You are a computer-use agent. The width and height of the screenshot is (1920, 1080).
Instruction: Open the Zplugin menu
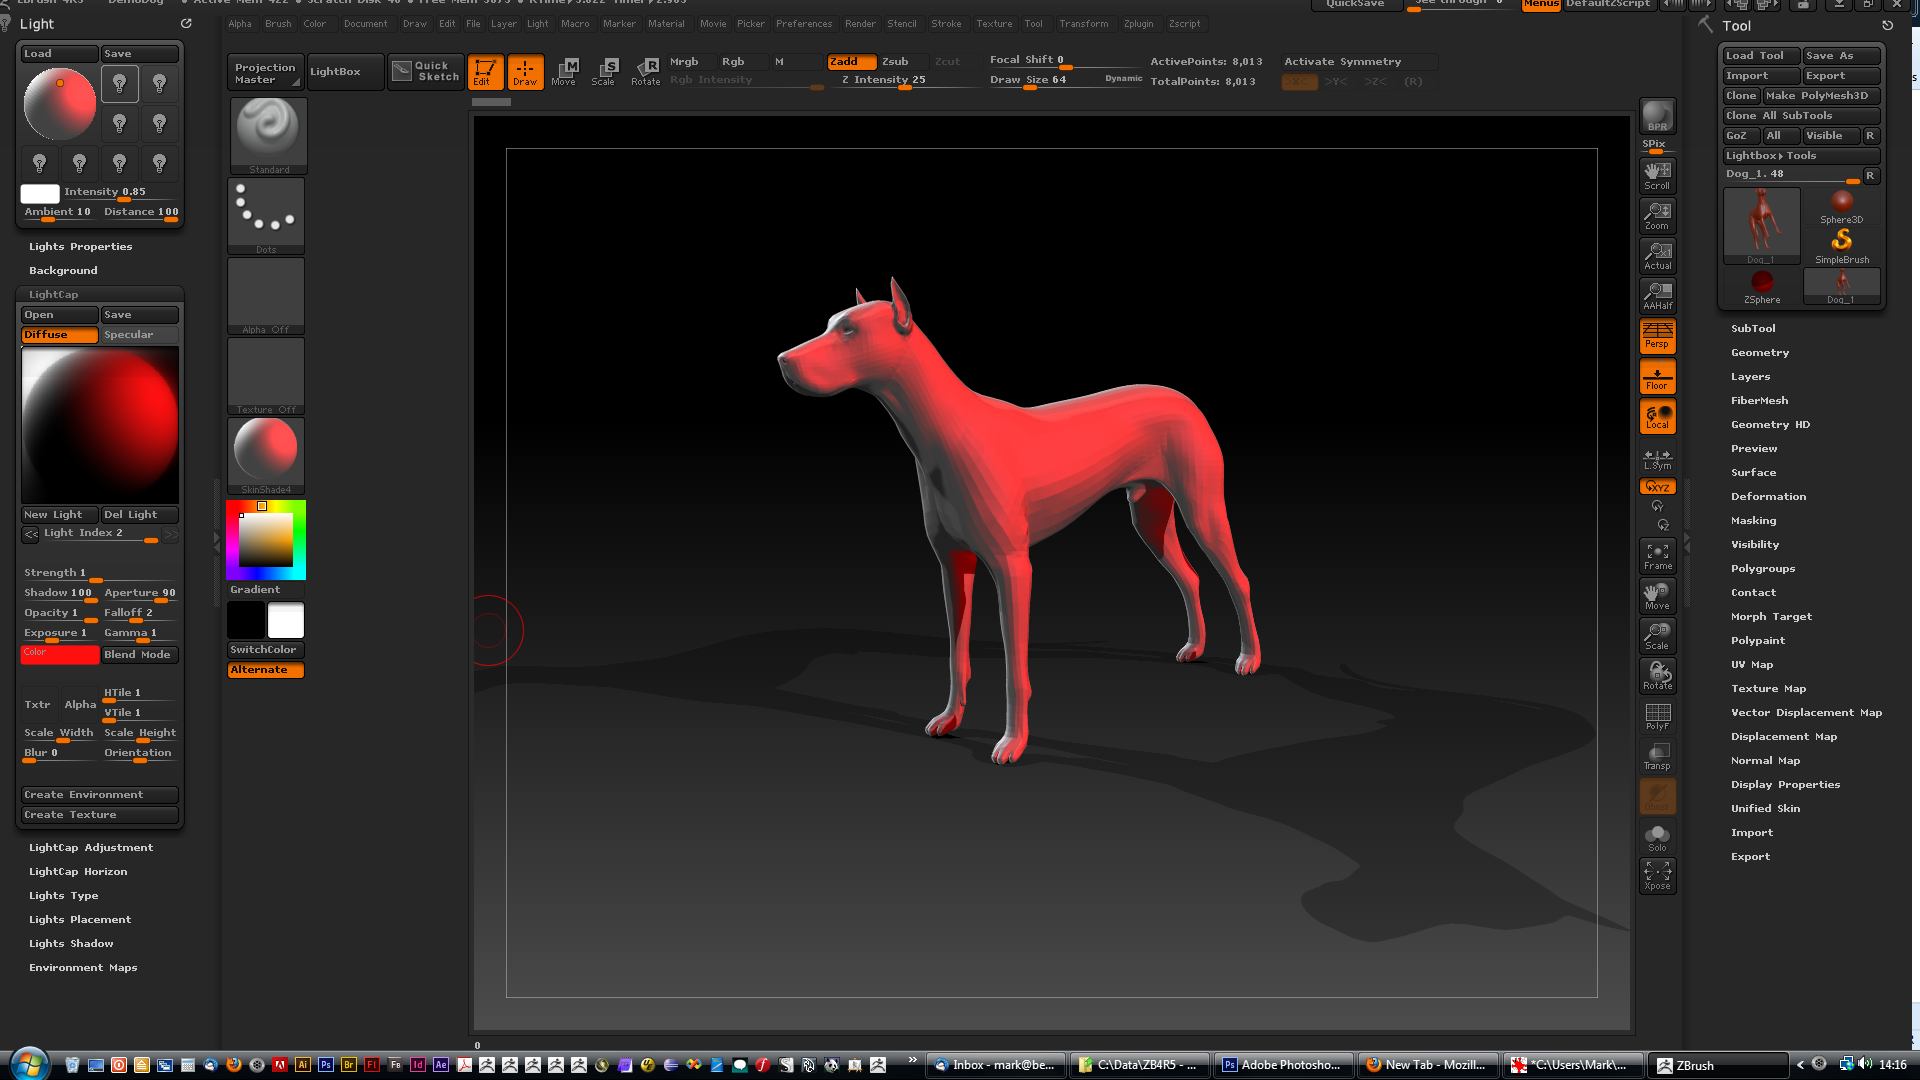1137,24
